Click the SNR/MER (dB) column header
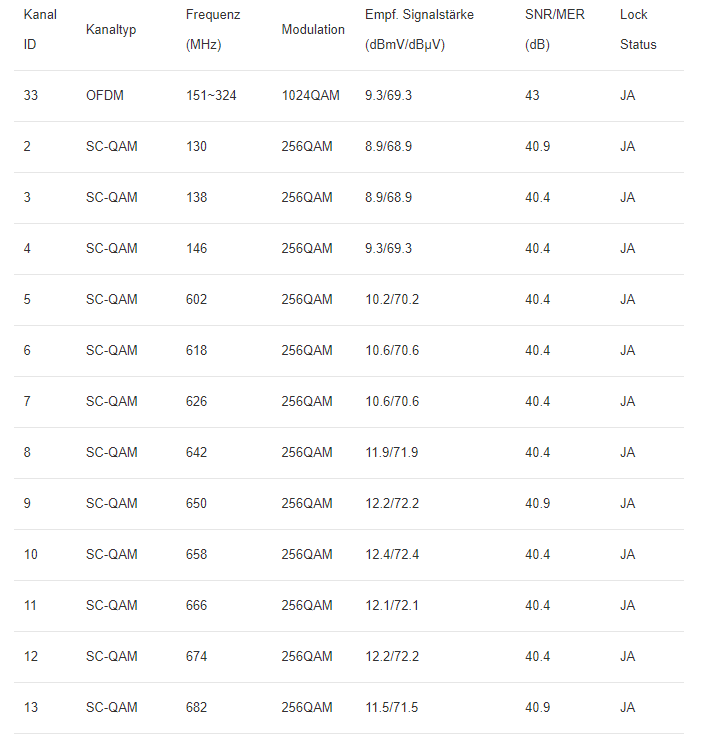Image resolution: width=705 pixels, height=742 pixels. pyautogui.click(x=555, y=29)
